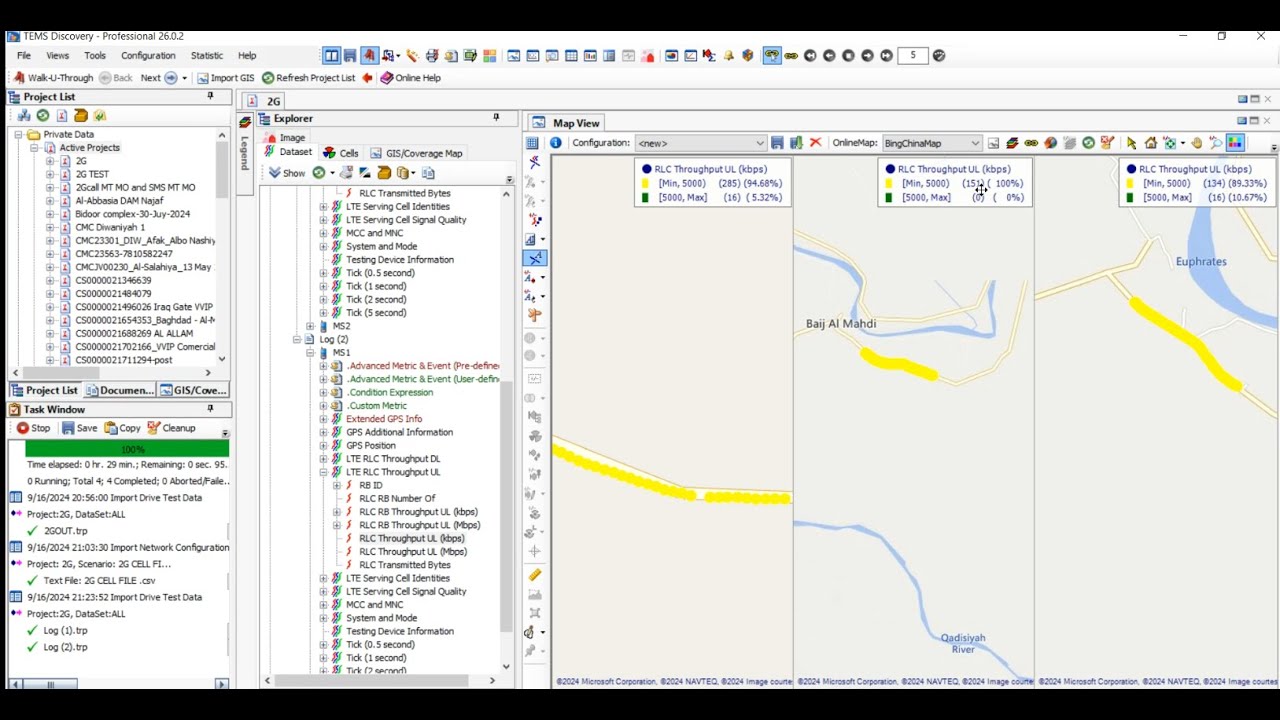Click the Import GIS toolbar button
Viewport: 1280px width, 720px height.
pyautogui.click(x=225, y=78)
